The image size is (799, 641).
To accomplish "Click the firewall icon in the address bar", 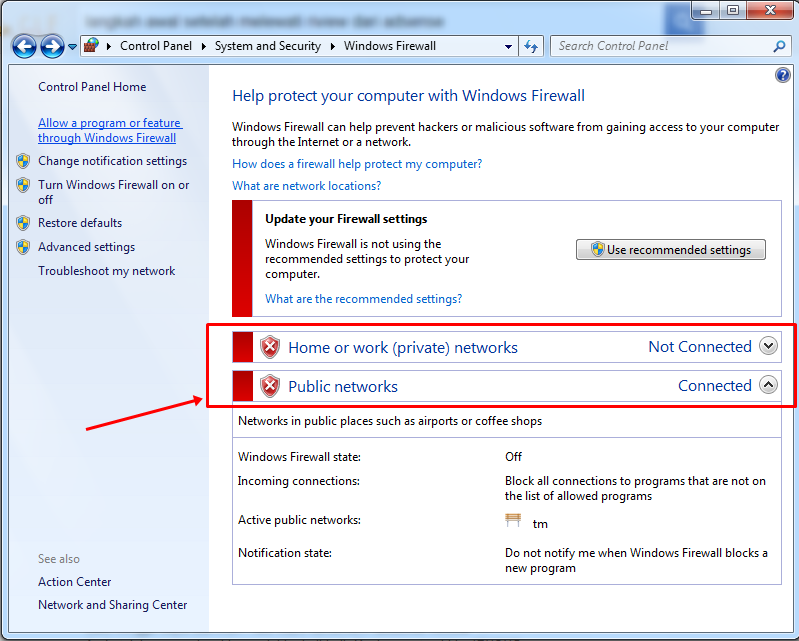I will (92, 46).
